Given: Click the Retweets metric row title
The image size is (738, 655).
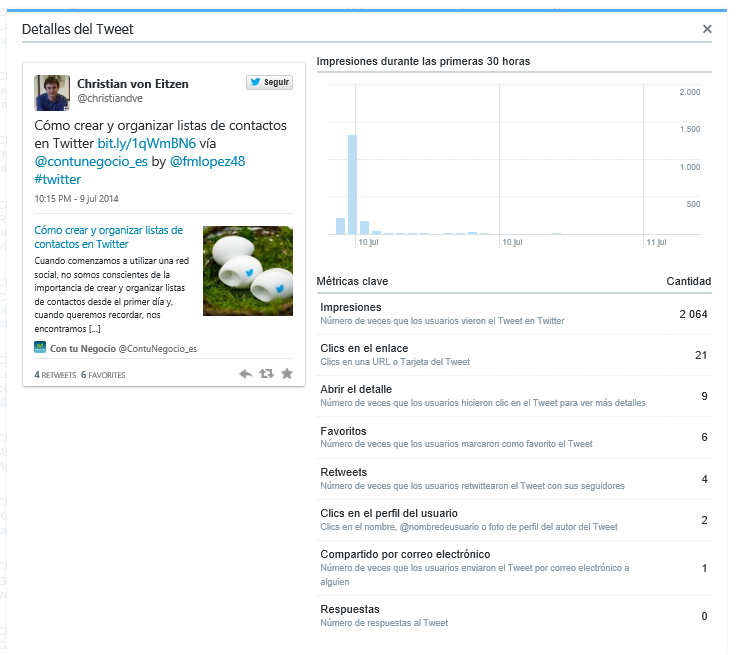Looking at the screenshot, I should tap(344, 472).
